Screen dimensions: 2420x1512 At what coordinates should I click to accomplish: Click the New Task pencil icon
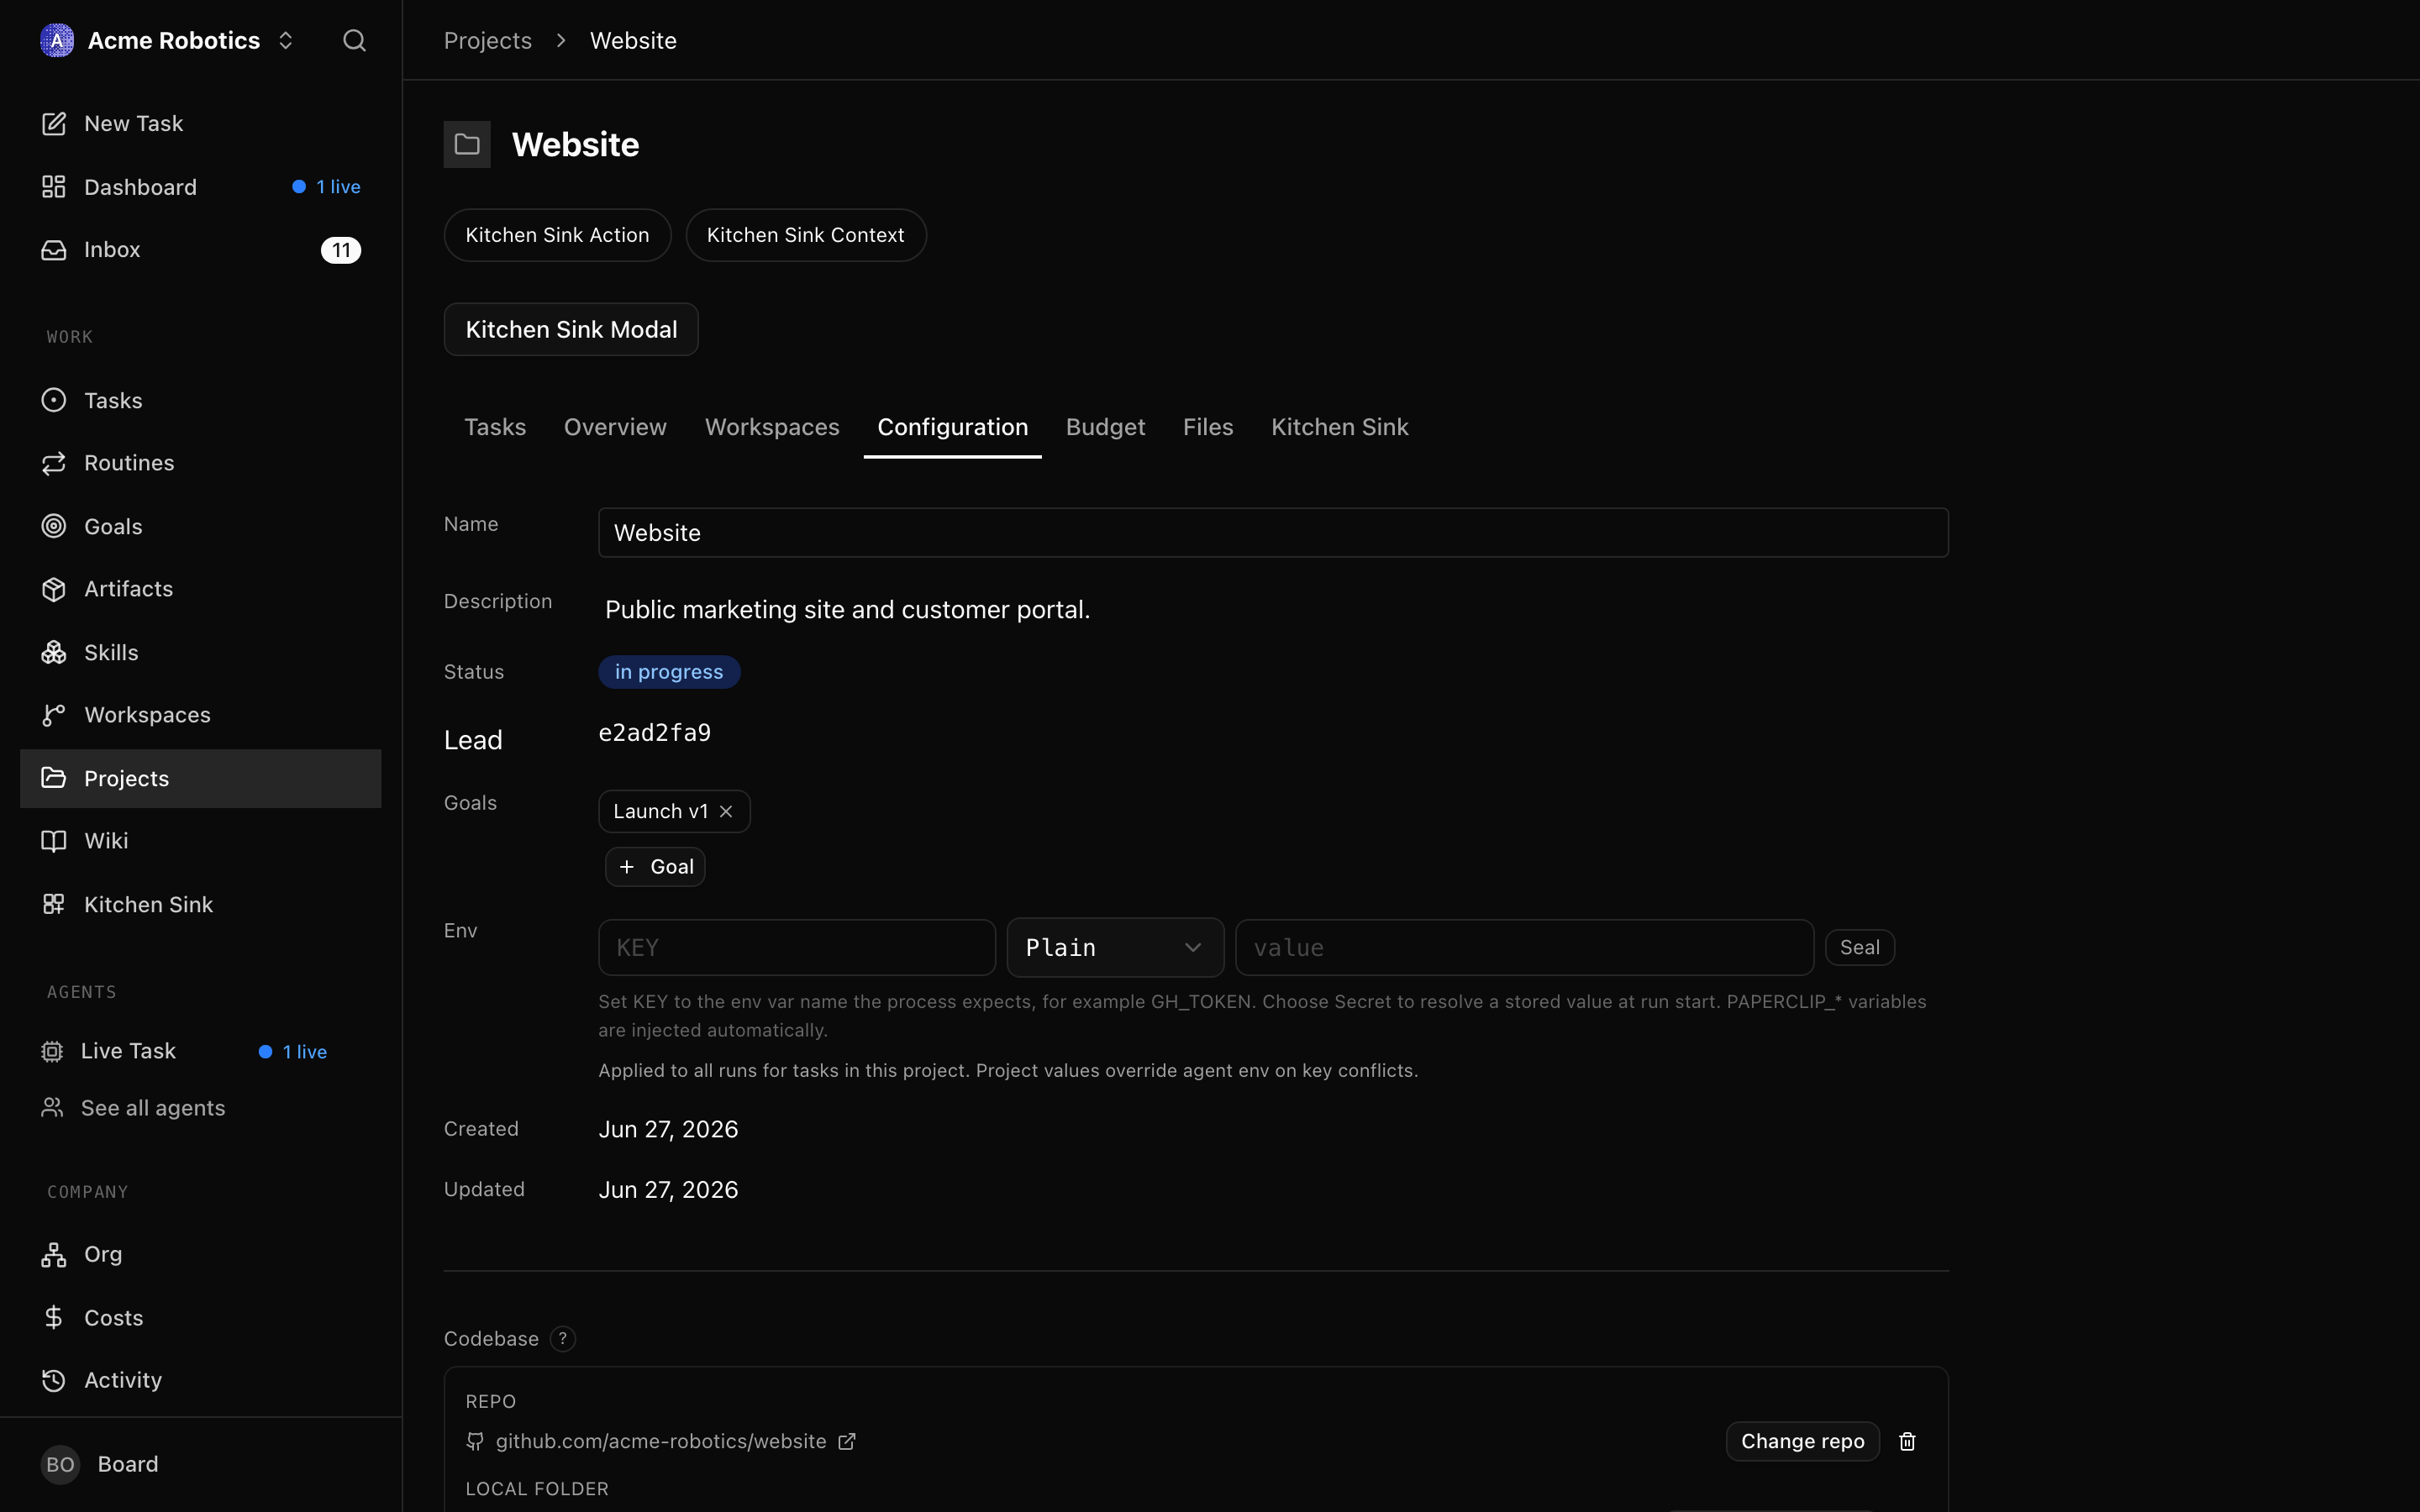pyautogui.click(x=54, y=123)
